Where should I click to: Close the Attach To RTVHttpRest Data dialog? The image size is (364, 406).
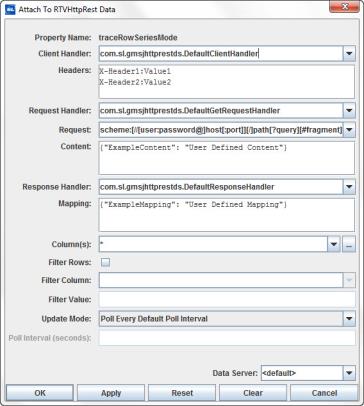(345, 7)
